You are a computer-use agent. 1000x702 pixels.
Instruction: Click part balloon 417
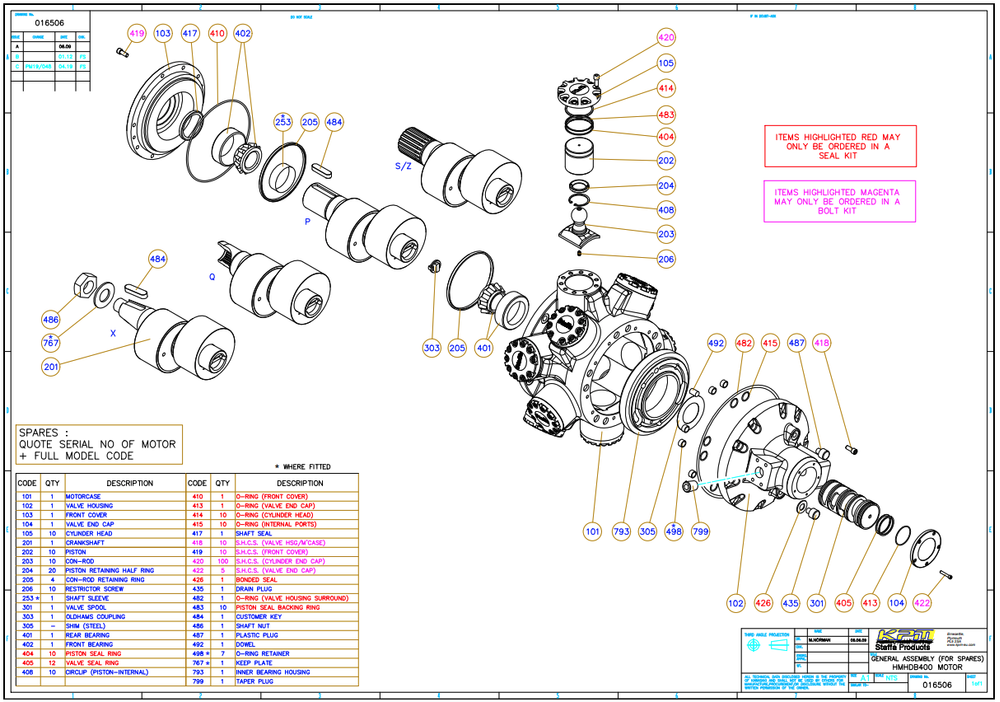tap(190, 33)
